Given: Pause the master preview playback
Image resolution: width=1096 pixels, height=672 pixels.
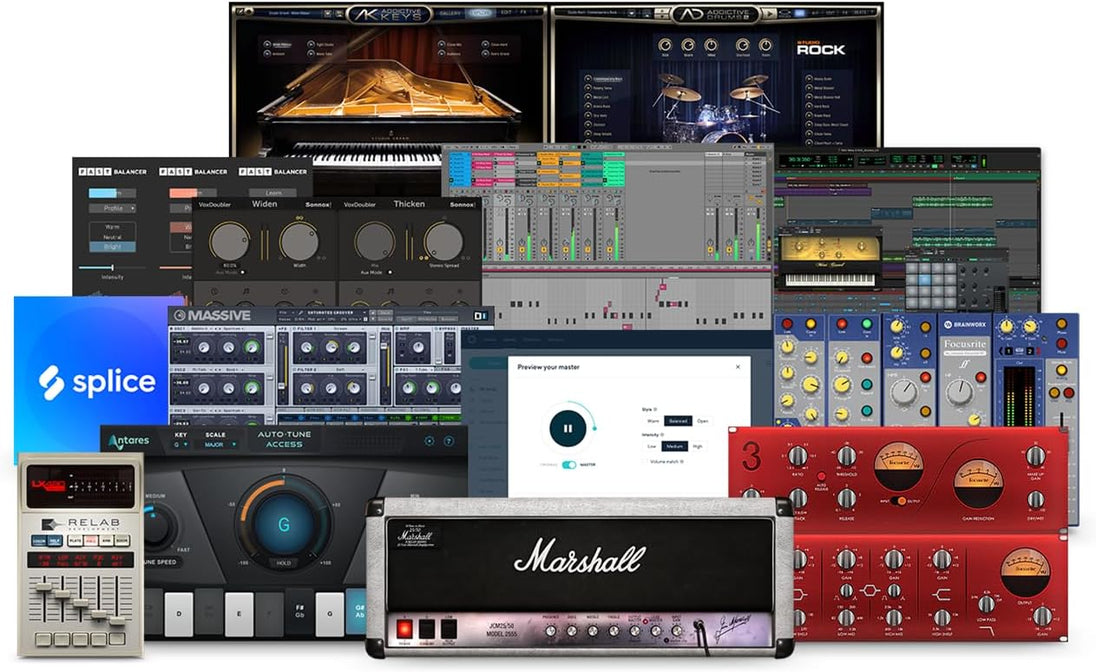Looking at the screenshot, I should tap(567, 428).
